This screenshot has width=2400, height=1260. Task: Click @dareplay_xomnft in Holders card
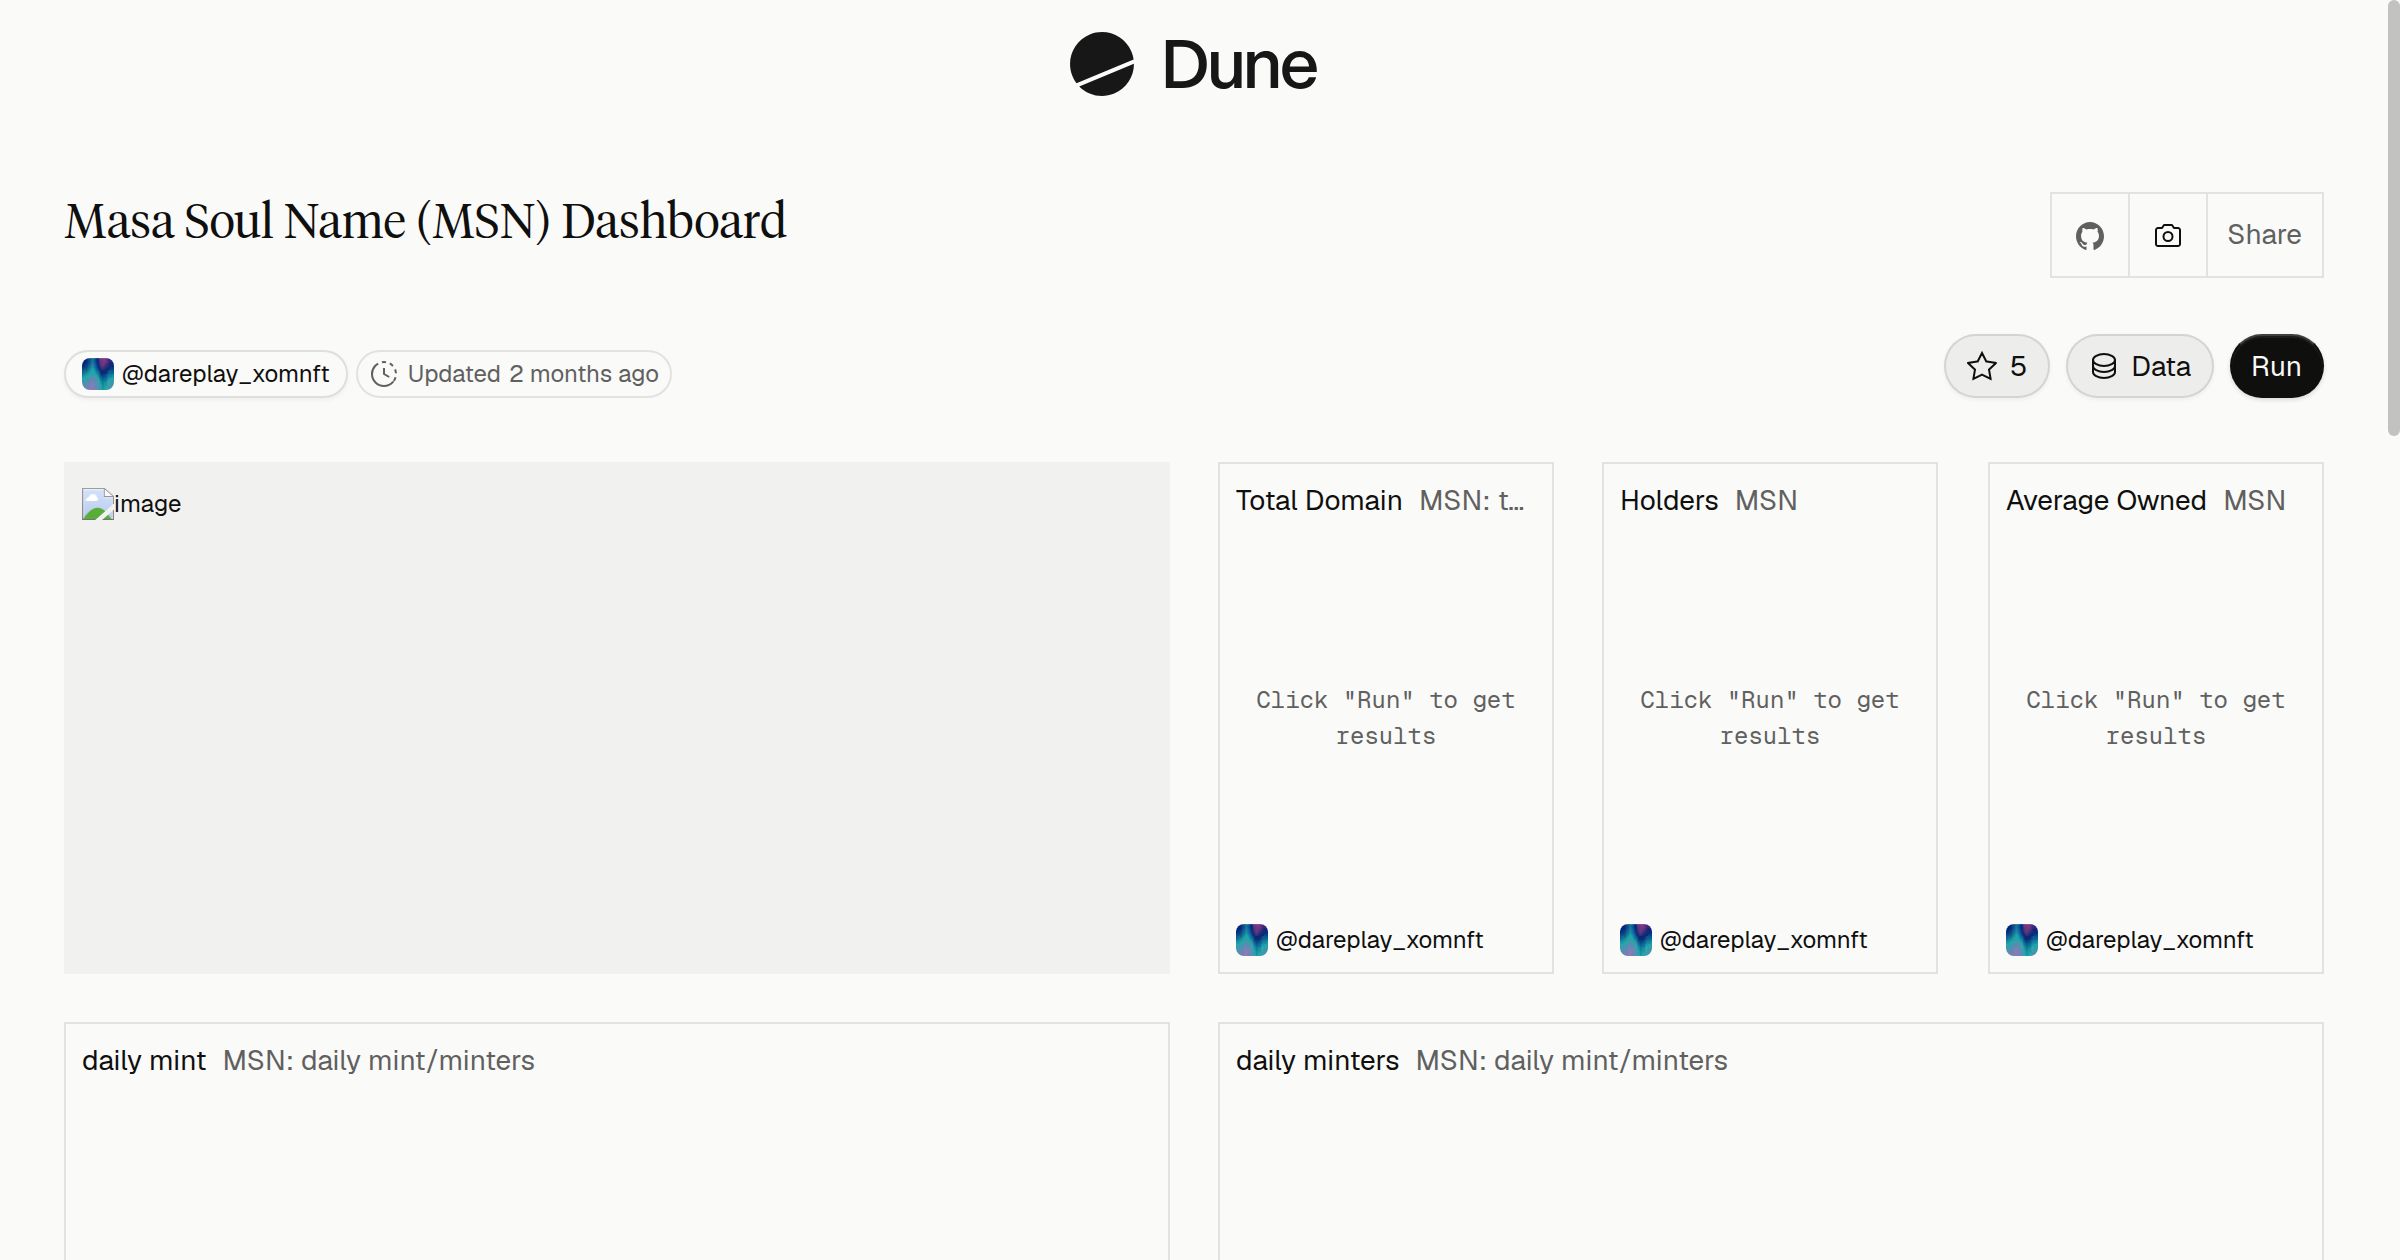(1763, 940)
